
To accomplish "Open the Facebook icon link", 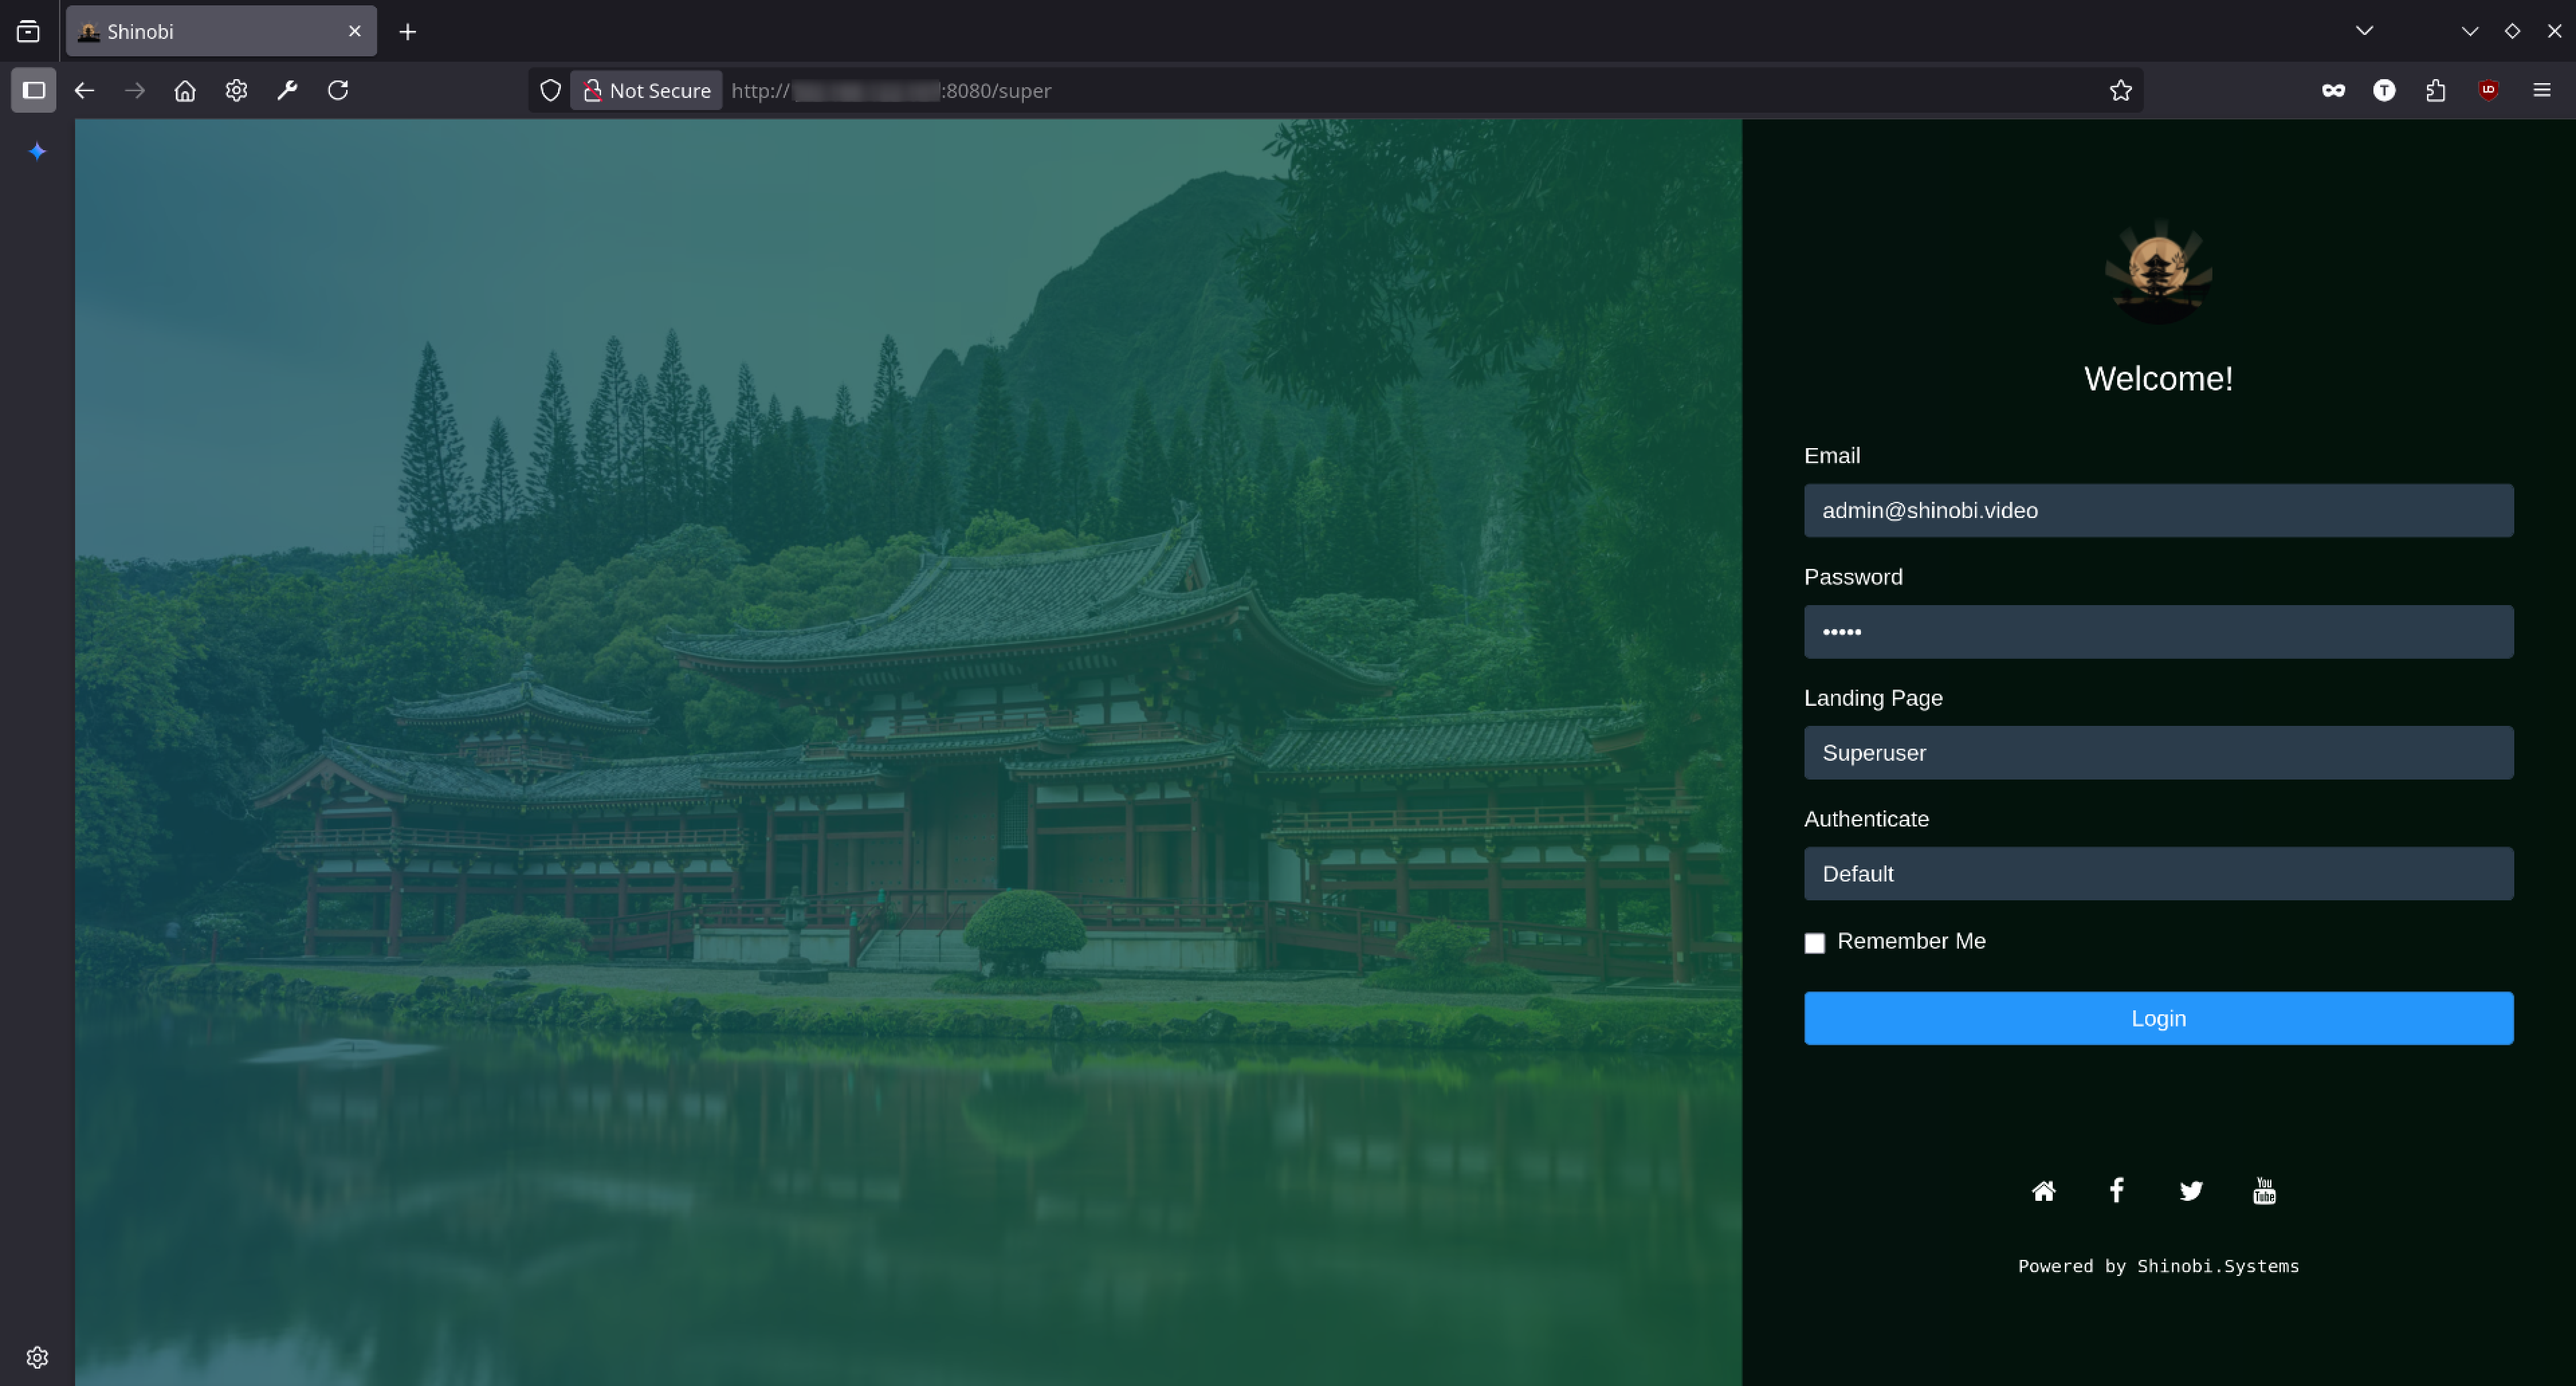I will 2116,1190.
